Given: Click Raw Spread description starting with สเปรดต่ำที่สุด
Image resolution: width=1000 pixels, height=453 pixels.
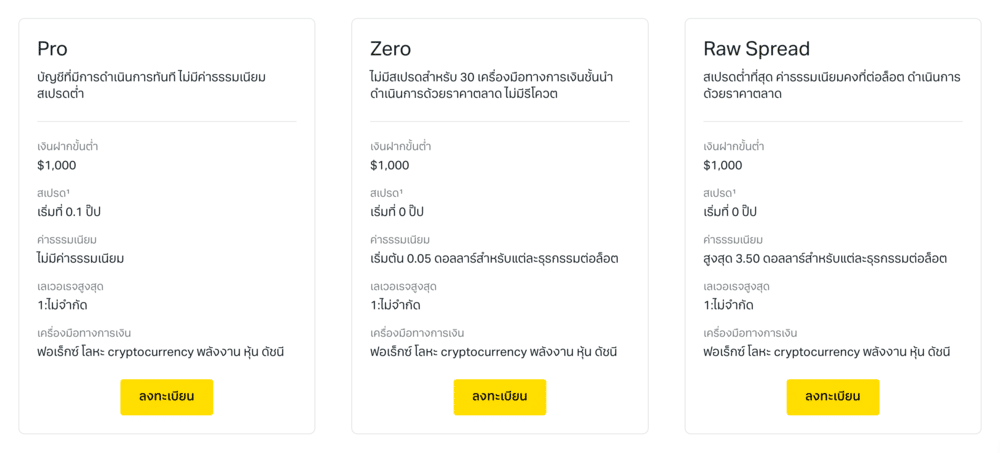Looking at the screenshot, I should pos(831,85).
